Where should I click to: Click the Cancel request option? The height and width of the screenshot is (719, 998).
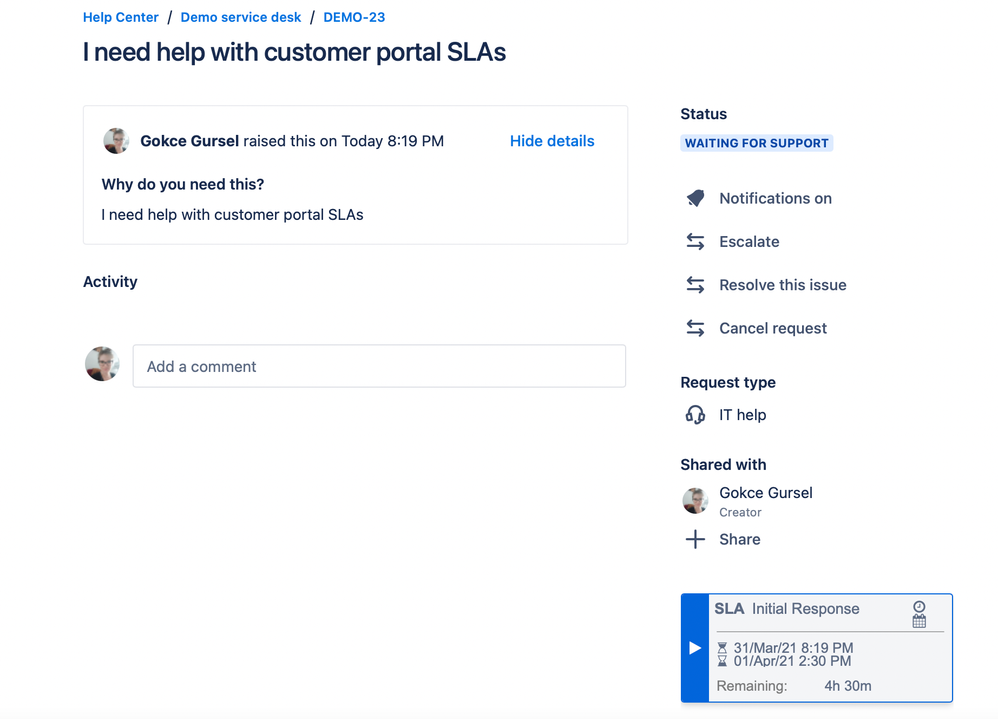pyautogui.click(x=773, y=328)
